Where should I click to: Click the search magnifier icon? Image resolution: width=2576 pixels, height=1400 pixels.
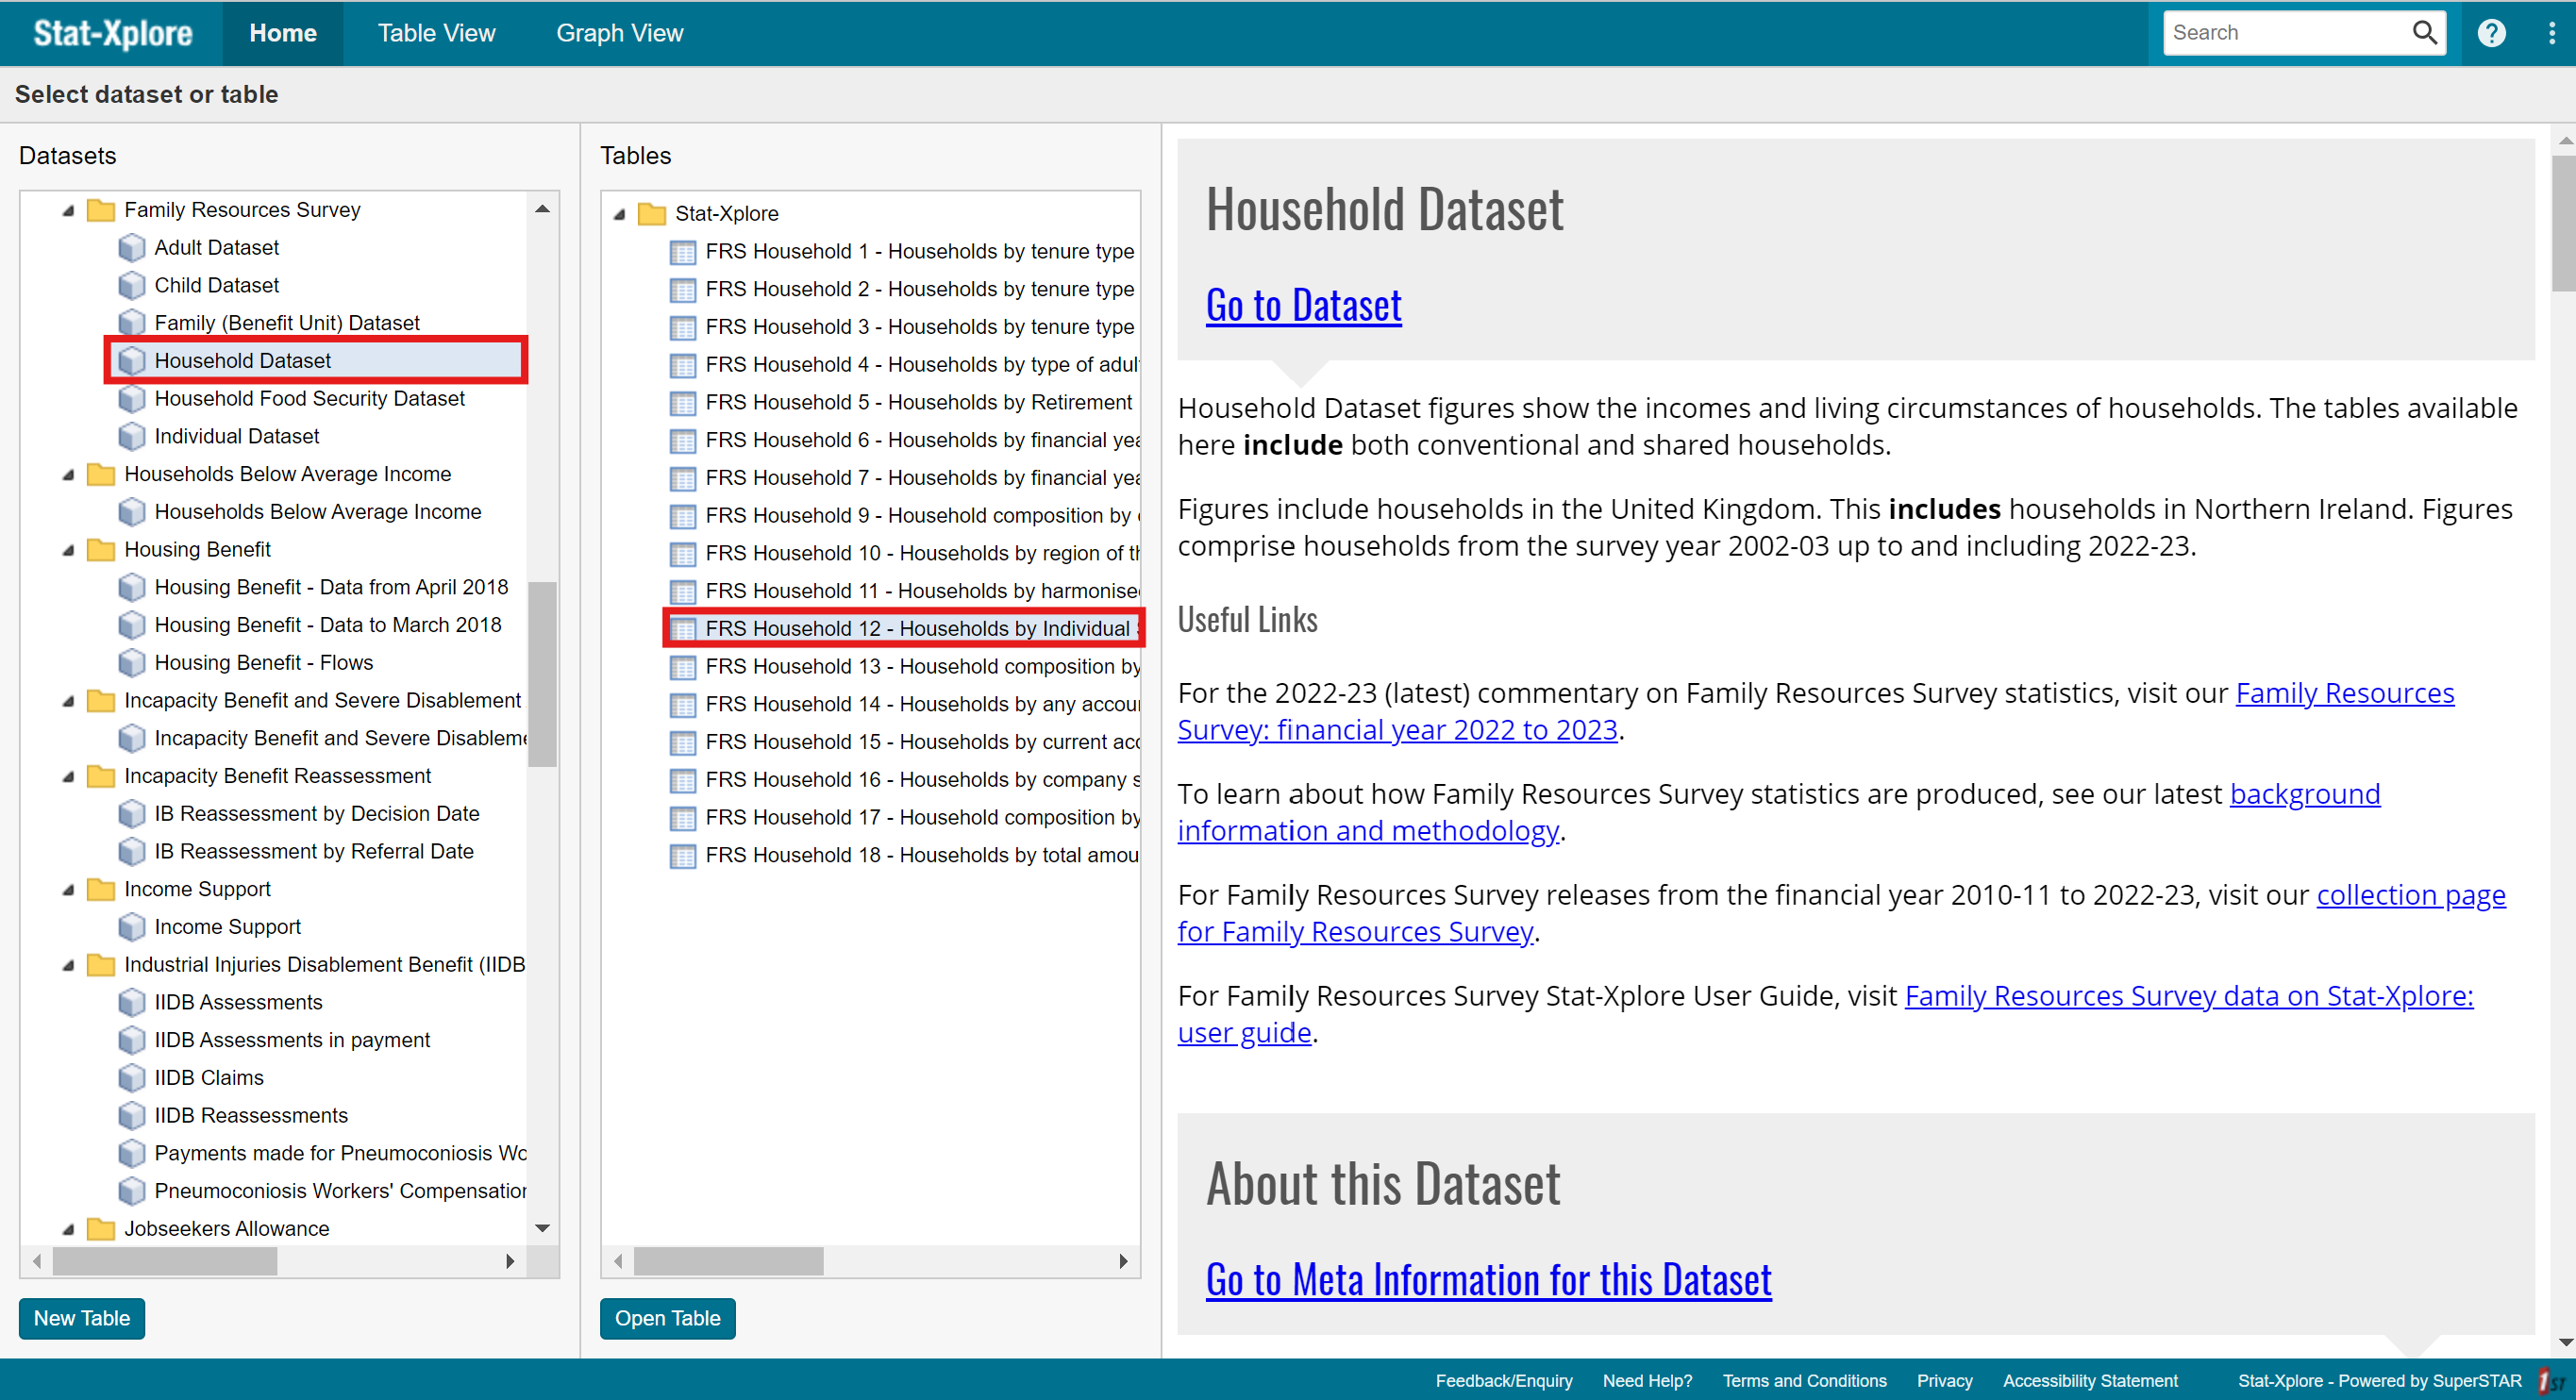[x=2421, y=29]
